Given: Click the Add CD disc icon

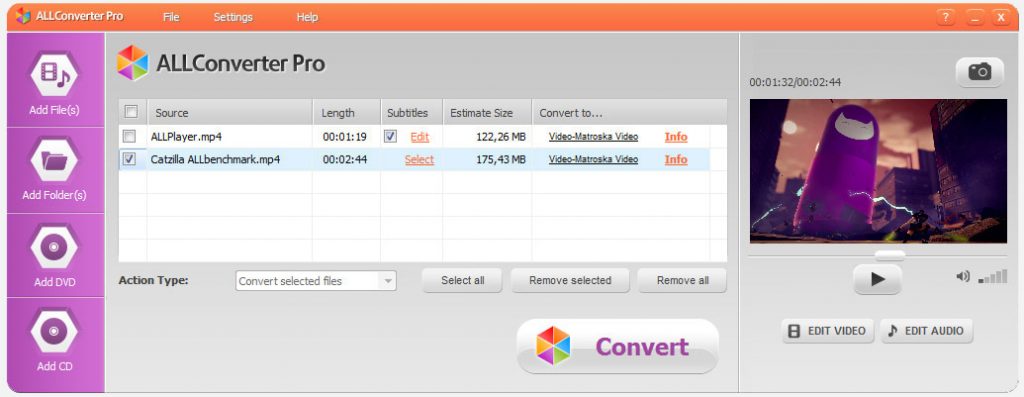Looking at the screenshot, I should 54,331.
